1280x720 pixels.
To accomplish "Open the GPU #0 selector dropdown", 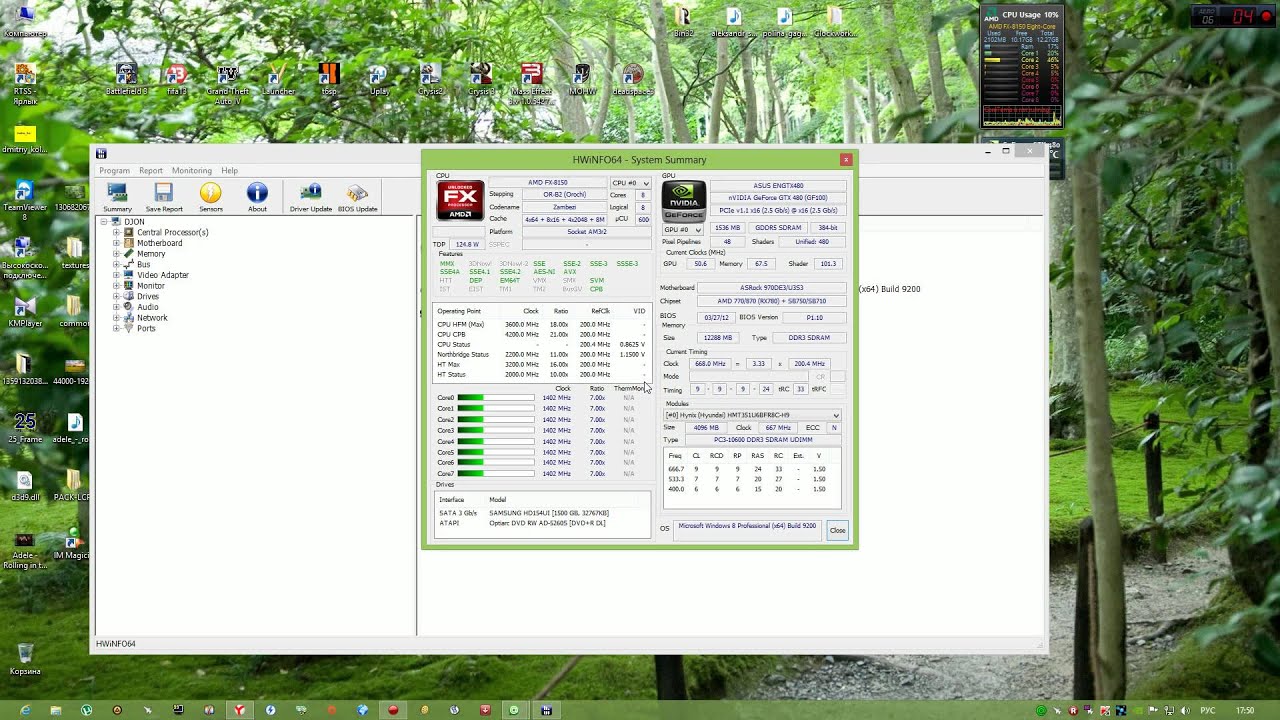I will 683,229.
